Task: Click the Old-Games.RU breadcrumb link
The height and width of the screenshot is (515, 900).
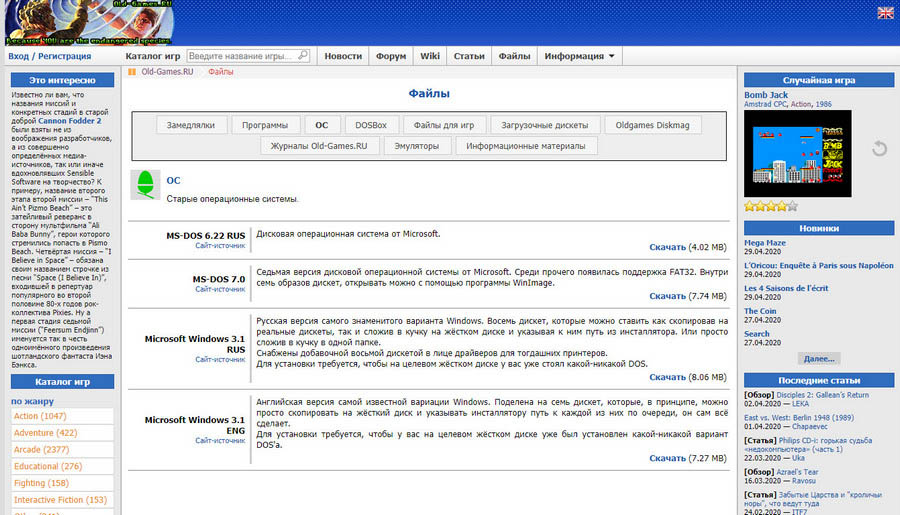Action: tap(167, 72)
